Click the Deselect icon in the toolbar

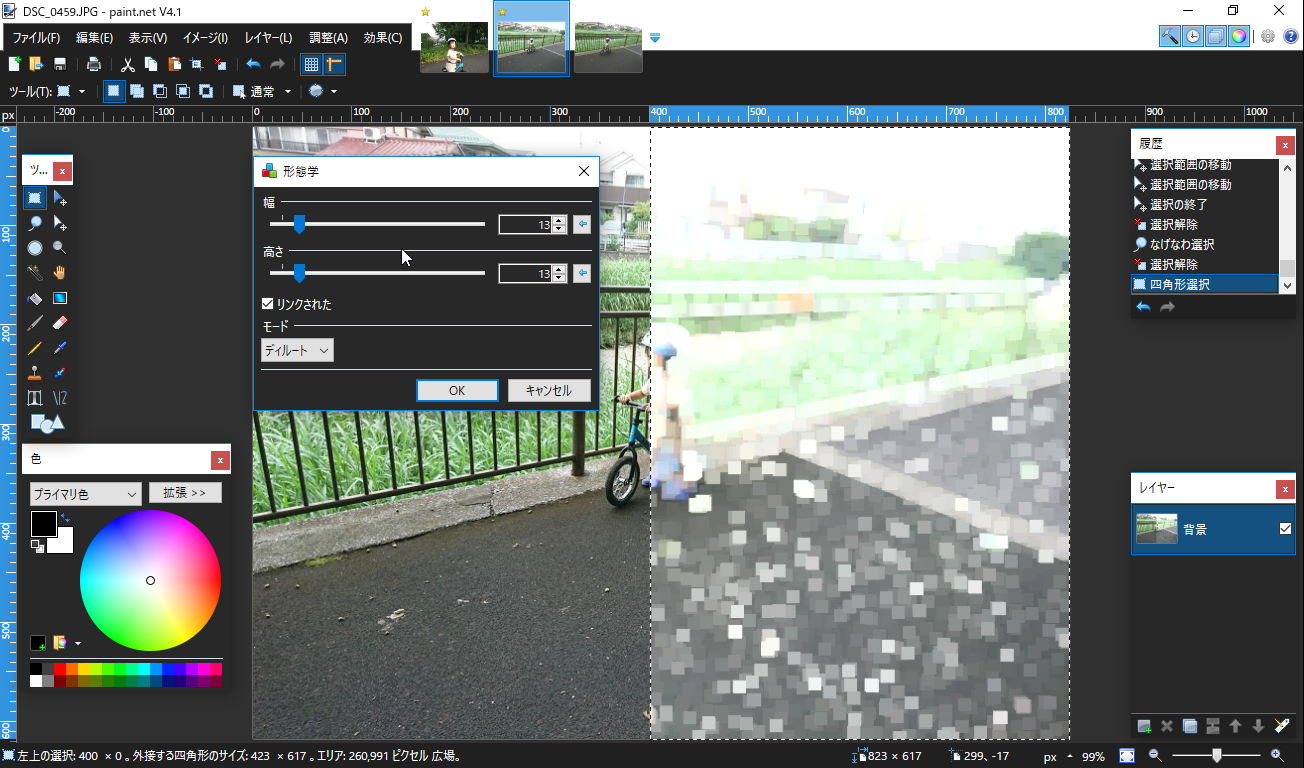[220, 64]
